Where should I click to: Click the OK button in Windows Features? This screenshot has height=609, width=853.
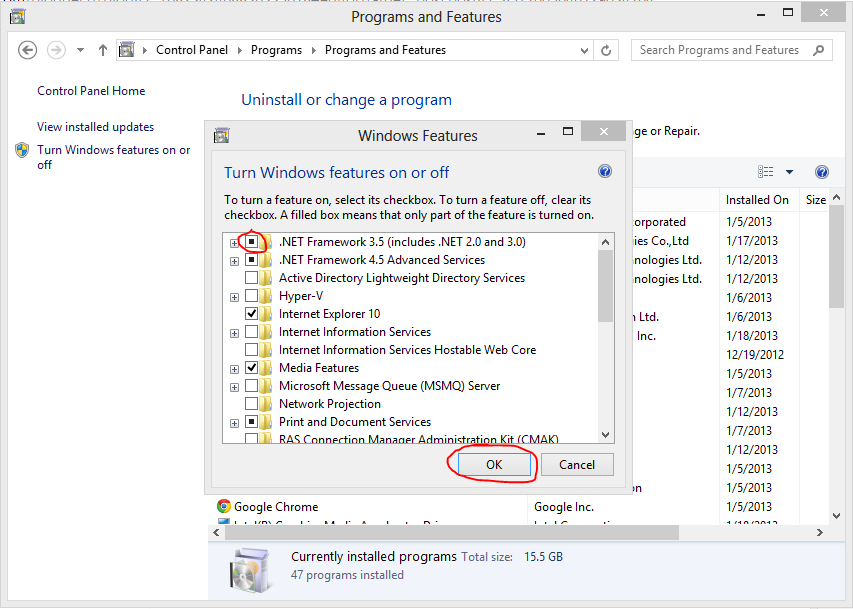(x=494, y=464)
